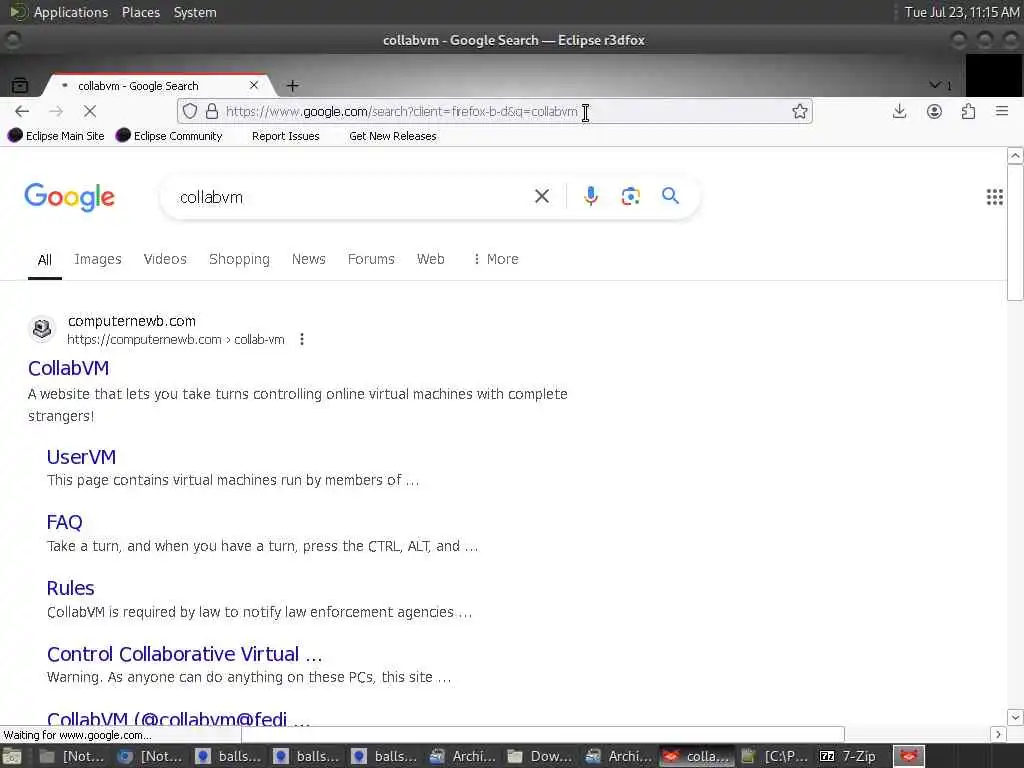Switch to the Images results tab
The width and height of the screenshot is (1024, 768).
98,259
